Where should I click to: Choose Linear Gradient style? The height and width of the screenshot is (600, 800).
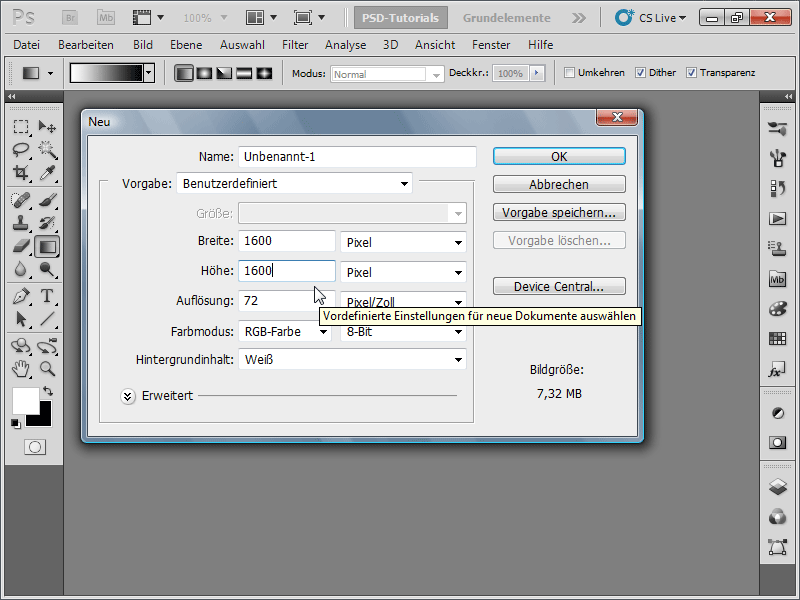click(x=184, y=73)
